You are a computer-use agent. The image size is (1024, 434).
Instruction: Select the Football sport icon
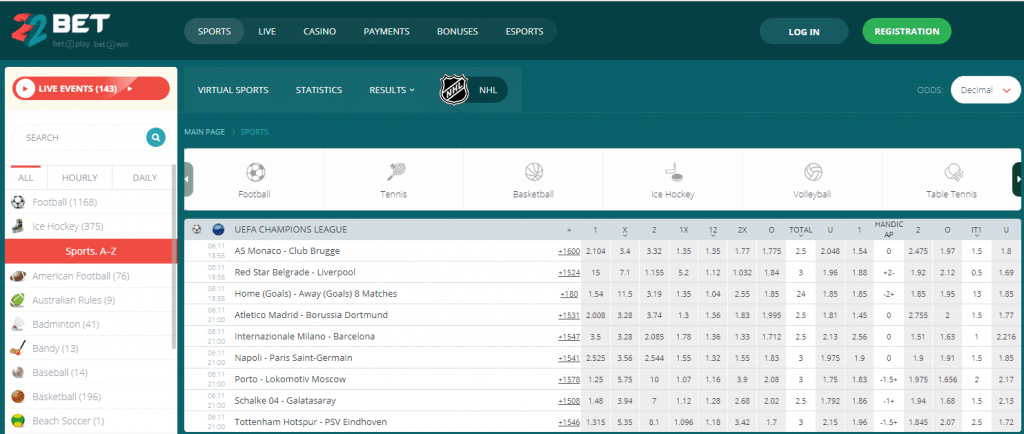pyautogui.click(x=255, y=172)
